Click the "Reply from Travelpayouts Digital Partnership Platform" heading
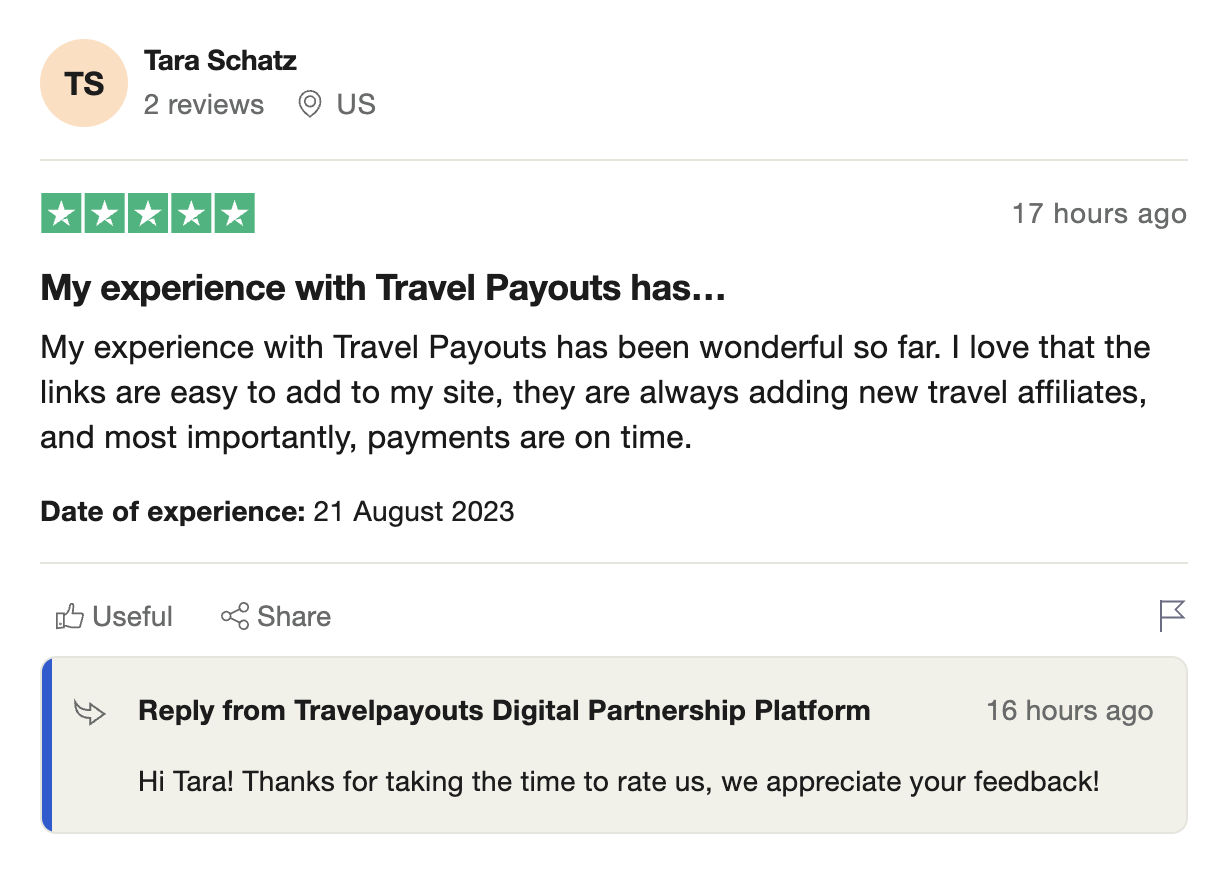The image size is (1228, 876). point(504,711)
